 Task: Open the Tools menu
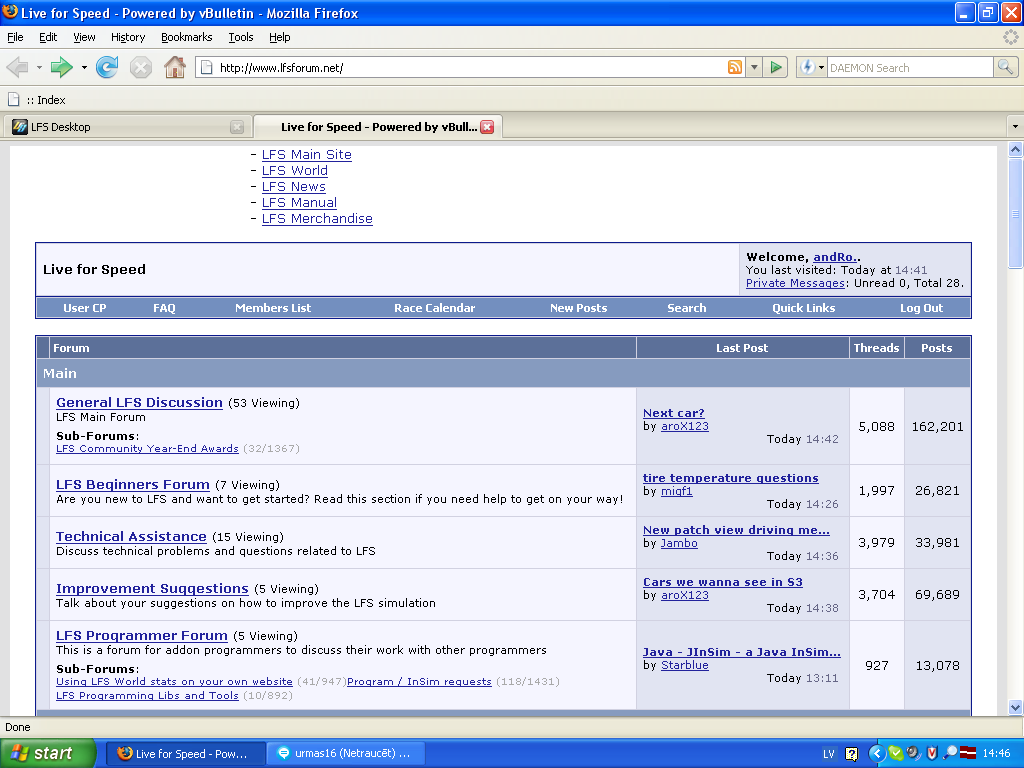(241, 37)
